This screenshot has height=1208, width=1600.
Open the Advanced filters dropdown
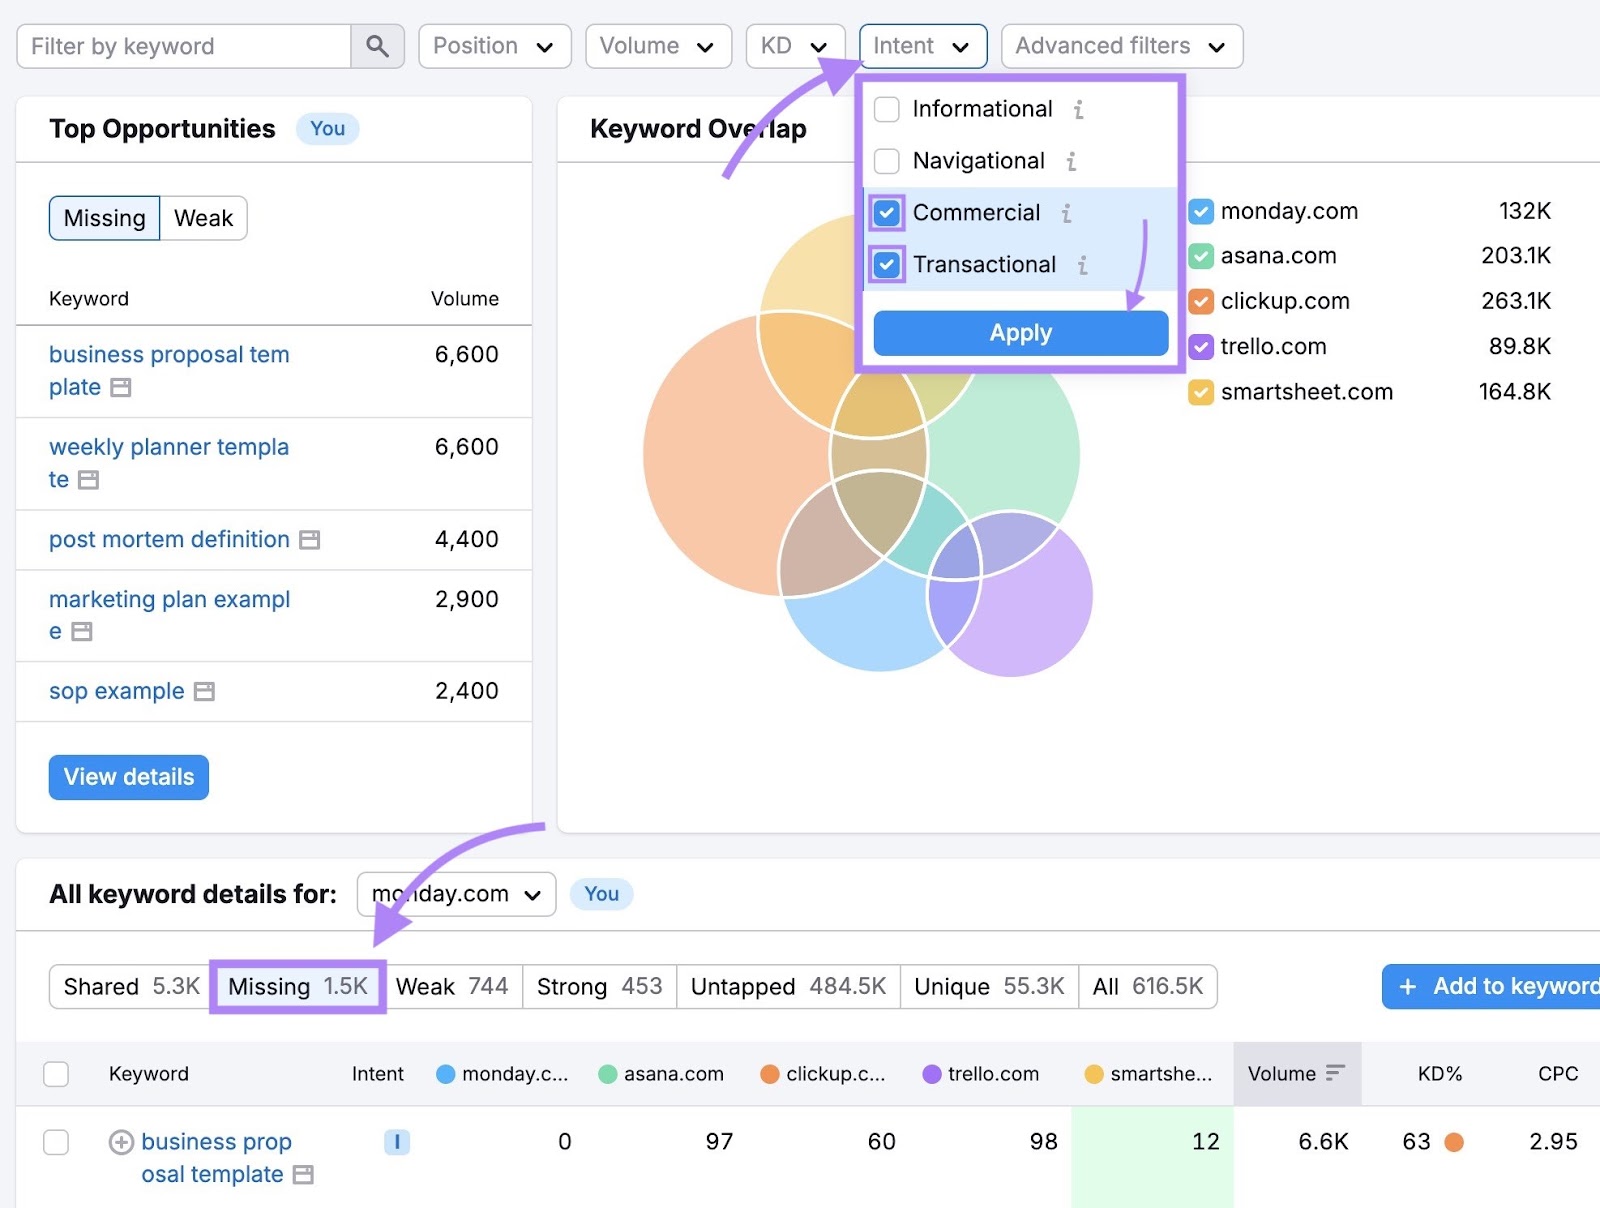click(x=1120, y=45)
